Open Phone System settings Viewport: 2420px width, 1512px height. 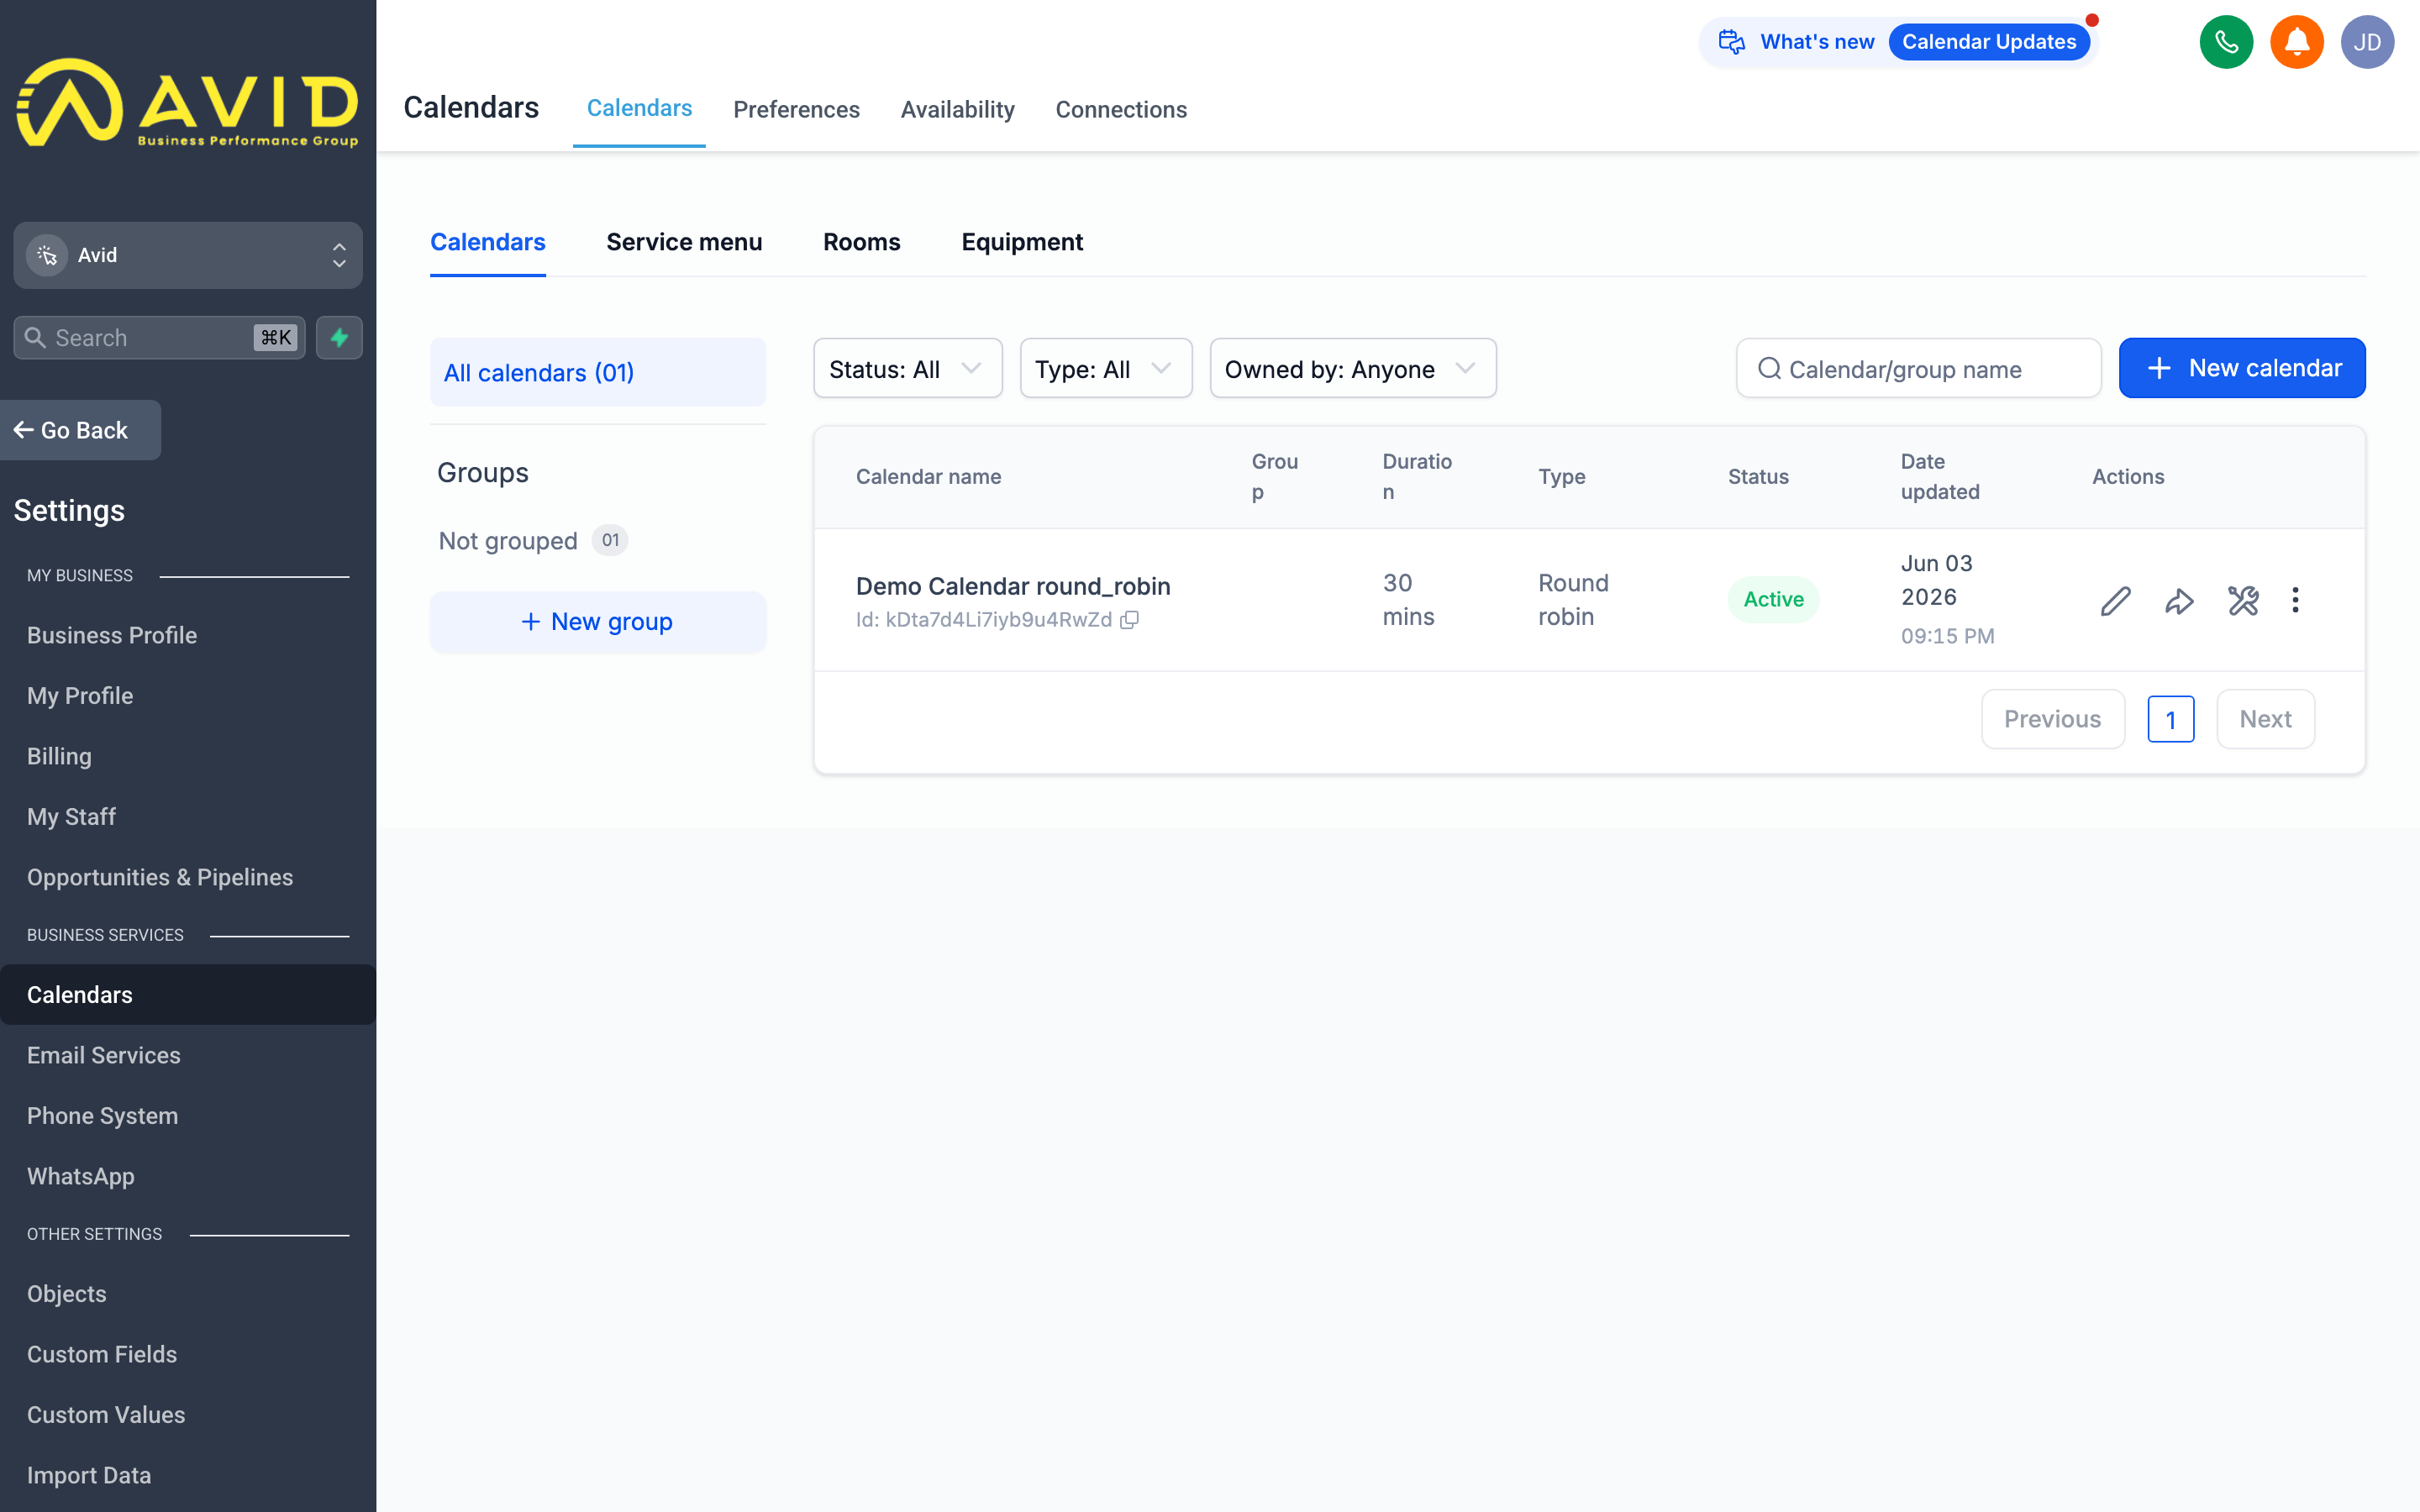[102, 1116]
